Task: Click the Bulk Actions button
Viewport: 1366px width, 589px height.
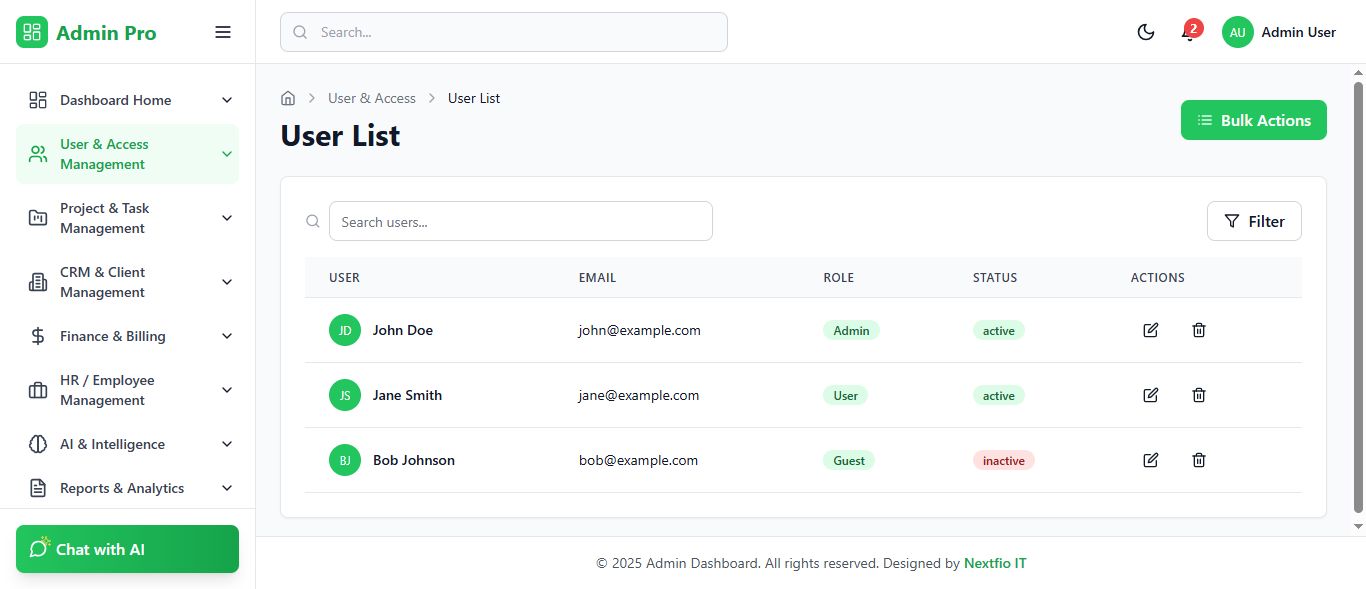Action: point(1253,120)
